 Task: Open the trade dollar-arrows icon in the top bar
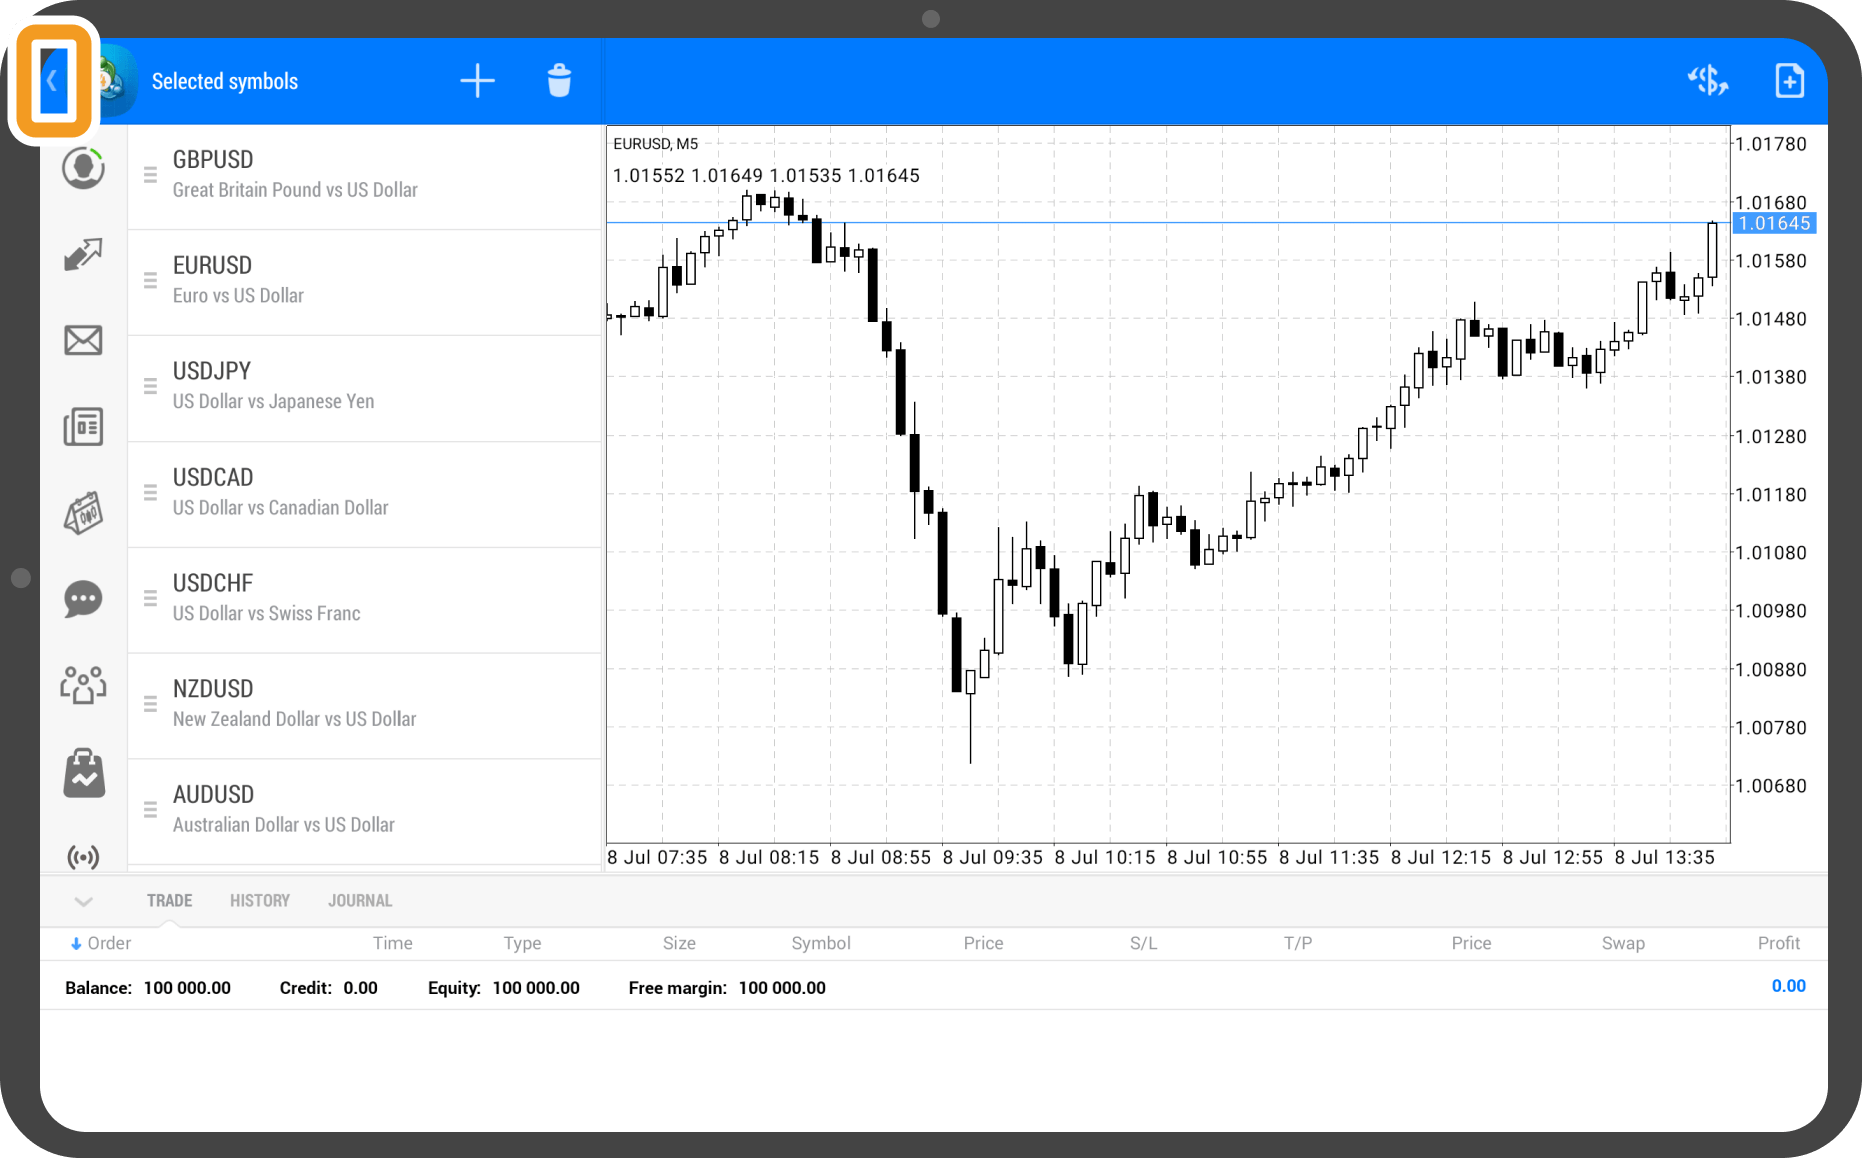click(1707, 81)
